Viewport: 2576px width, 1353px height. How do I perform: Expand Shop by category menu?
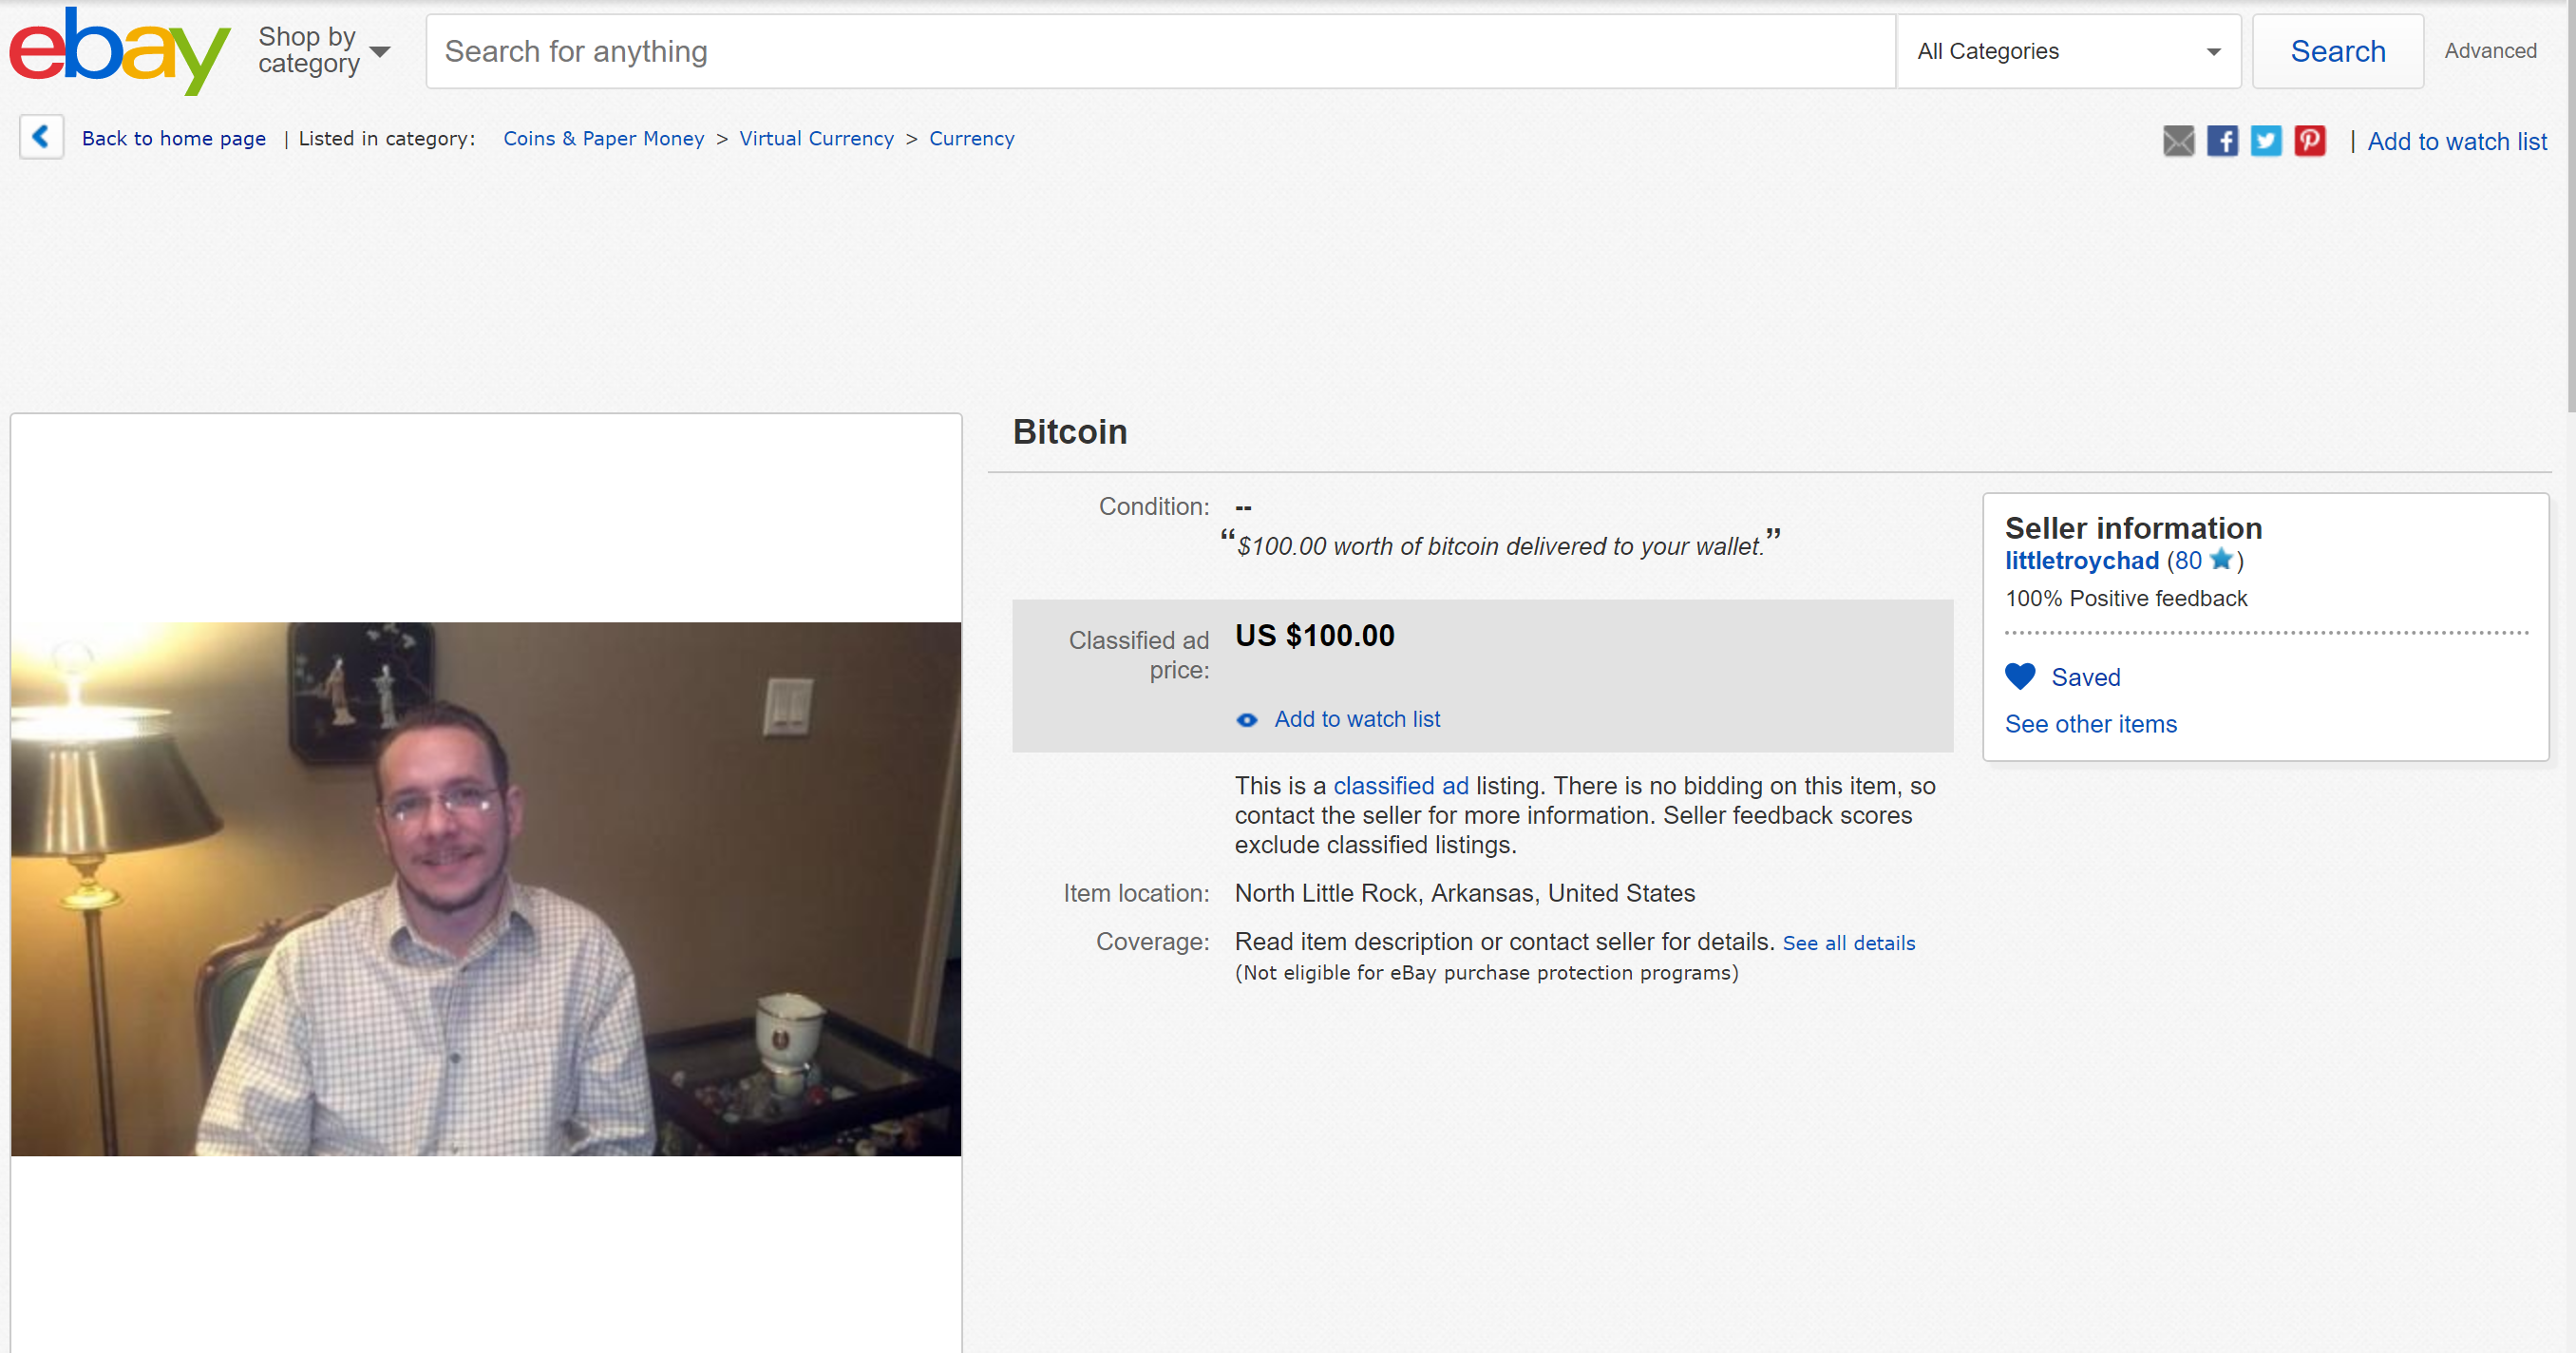point(323,50)
